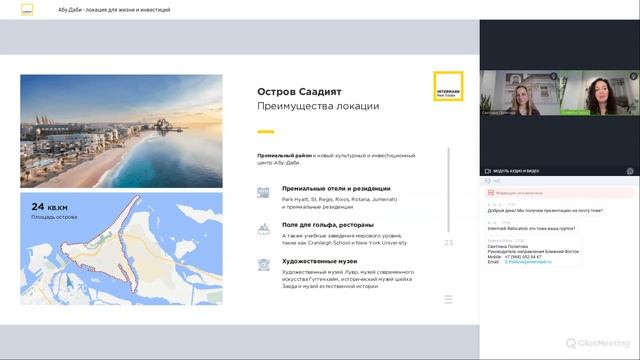The width and height of the screenshot is (640, 360).
Task: Open the slide hamburger menu icon
Action: (x=448, y=299)
